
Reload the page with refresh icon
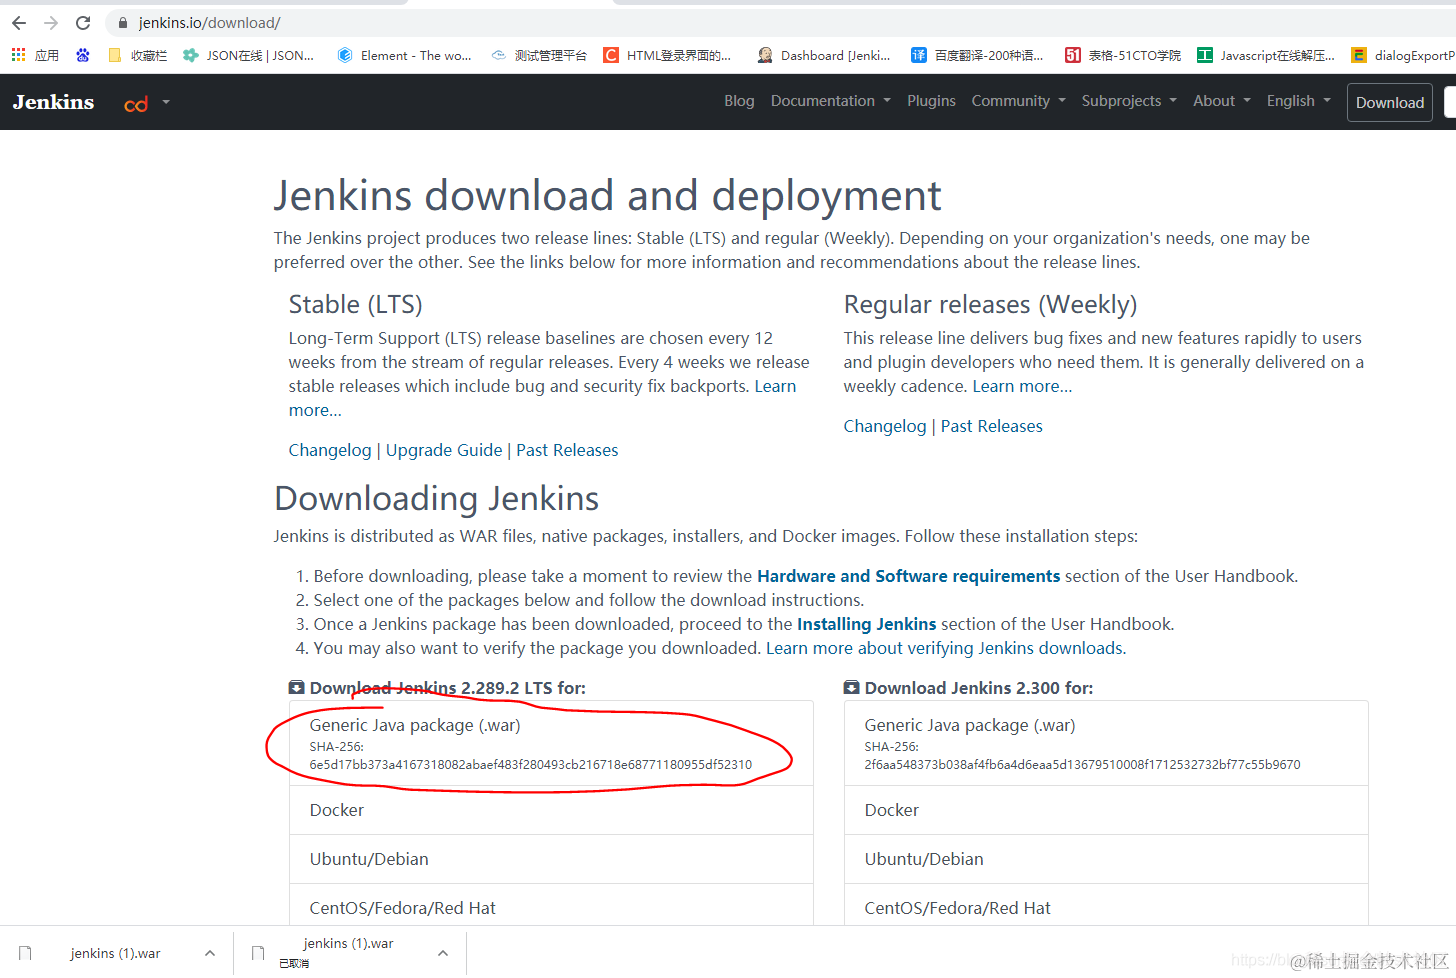(x=83, y=22)
